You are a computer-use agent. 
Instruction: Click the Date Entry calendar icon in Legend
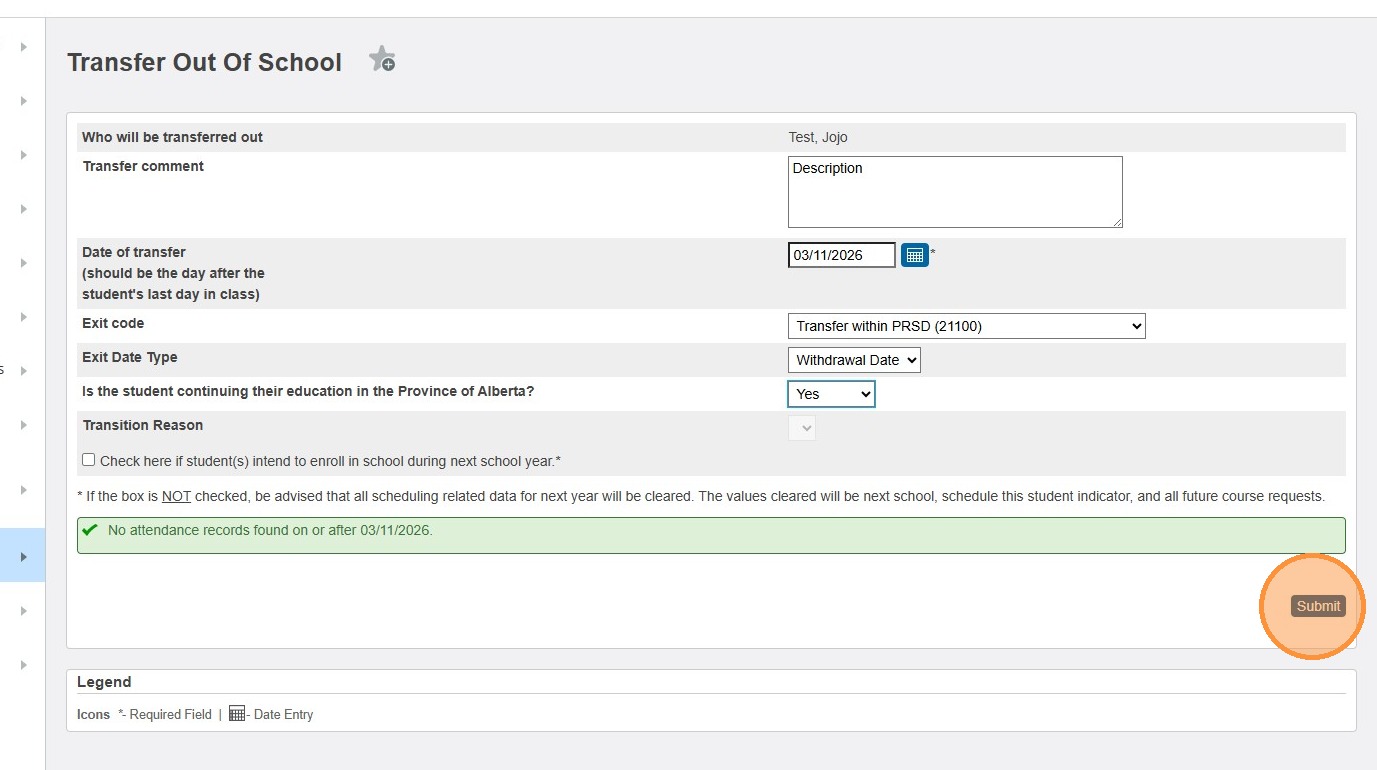pos(237,714)
